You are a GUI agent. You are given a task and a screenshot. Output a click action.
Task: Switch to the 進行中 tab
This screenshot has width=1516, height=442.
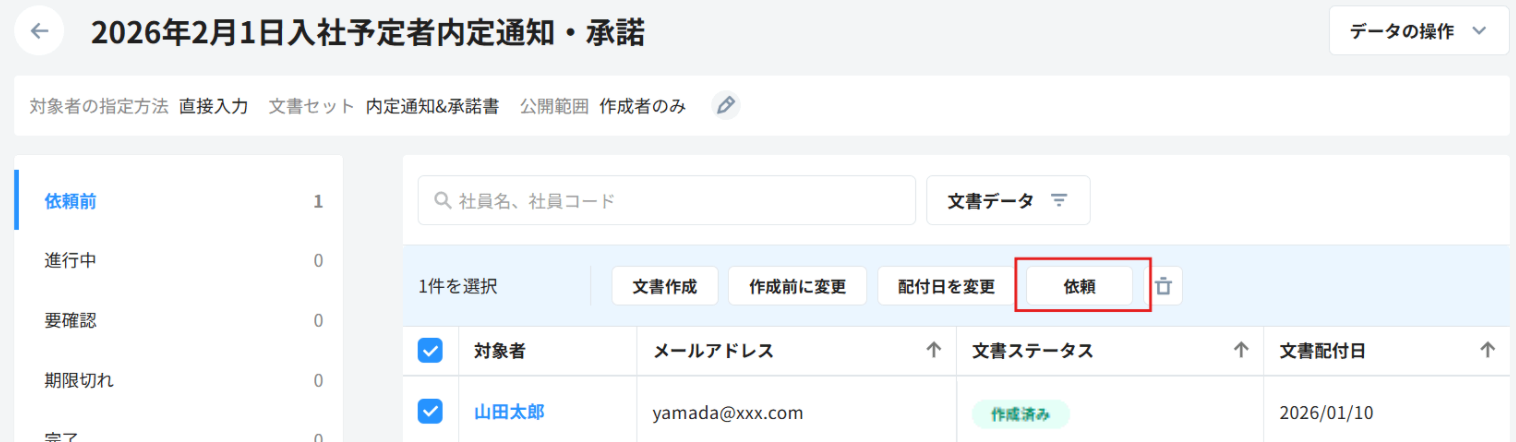pos(71,261)
